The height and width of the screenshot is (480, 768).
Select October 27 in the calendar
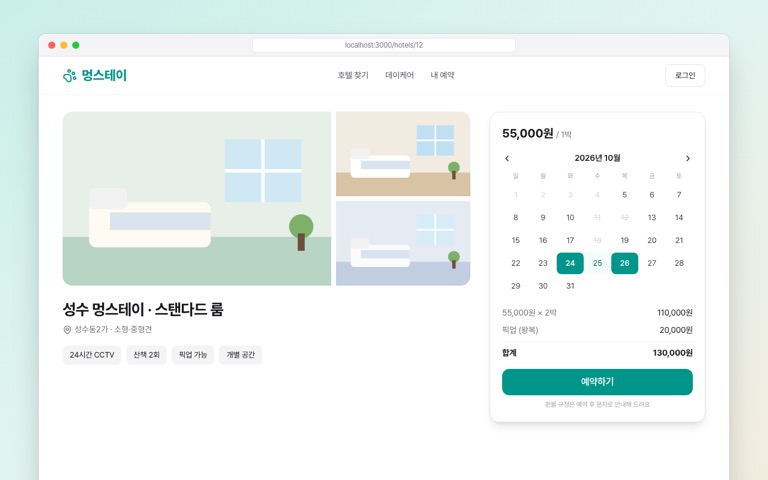click(x=651, y=263)
